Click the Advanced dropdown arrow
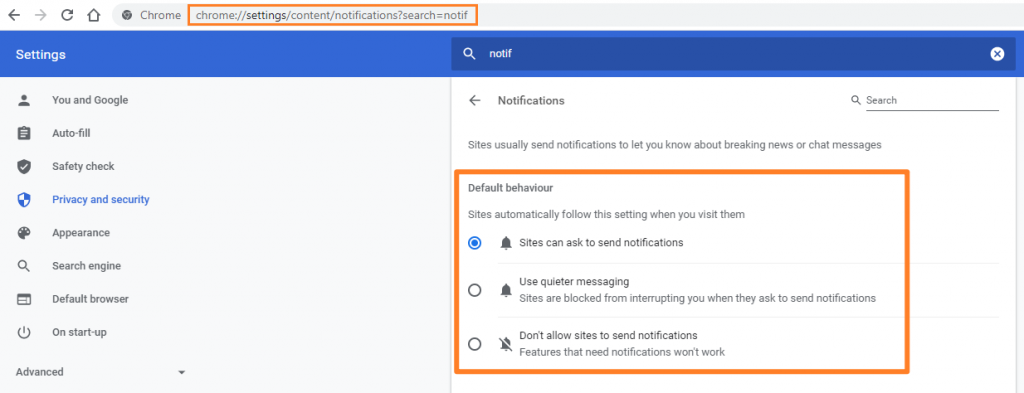The width and height of the screenshot is (1024, 393). click(x=182, y=373)
